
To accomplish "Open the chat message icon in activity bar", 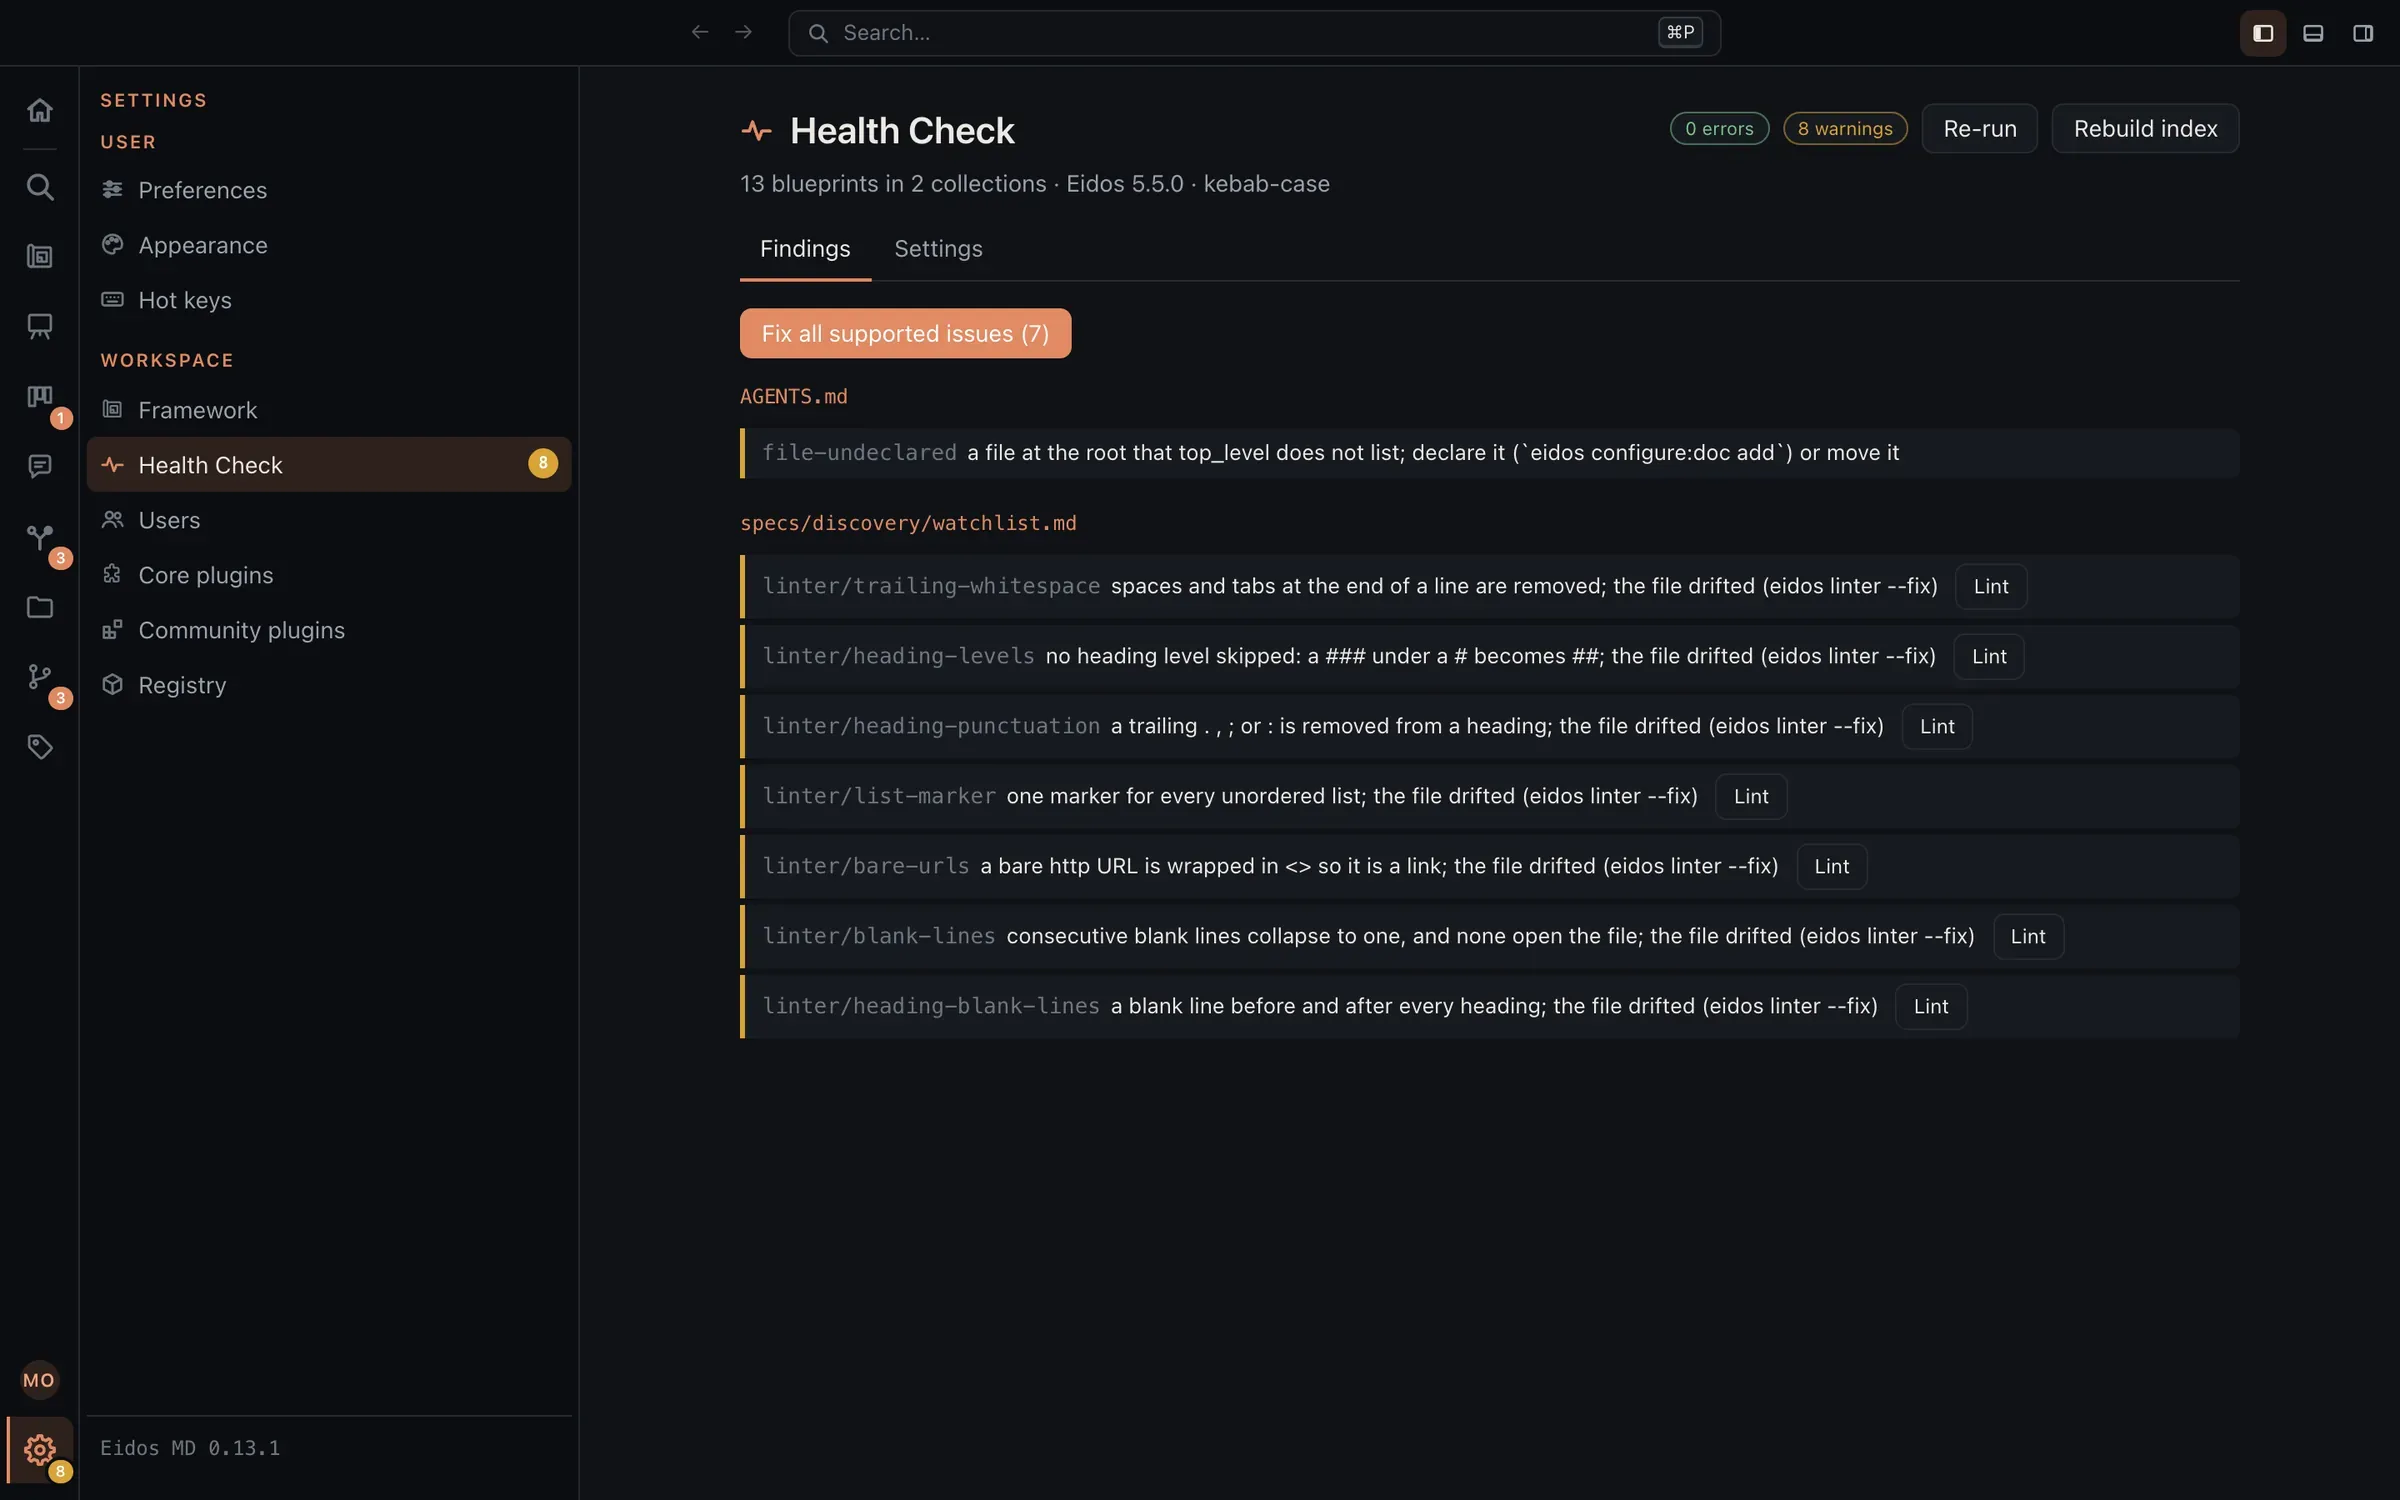I will click(x=39, y=467).
